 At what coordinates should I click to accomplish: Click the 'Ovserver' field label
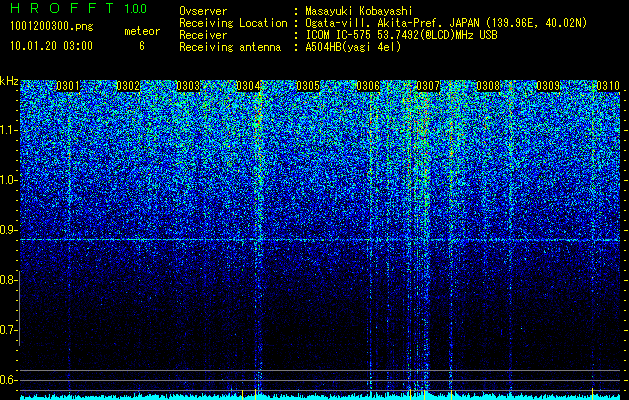pyautogui.click(x=203, y=11)
